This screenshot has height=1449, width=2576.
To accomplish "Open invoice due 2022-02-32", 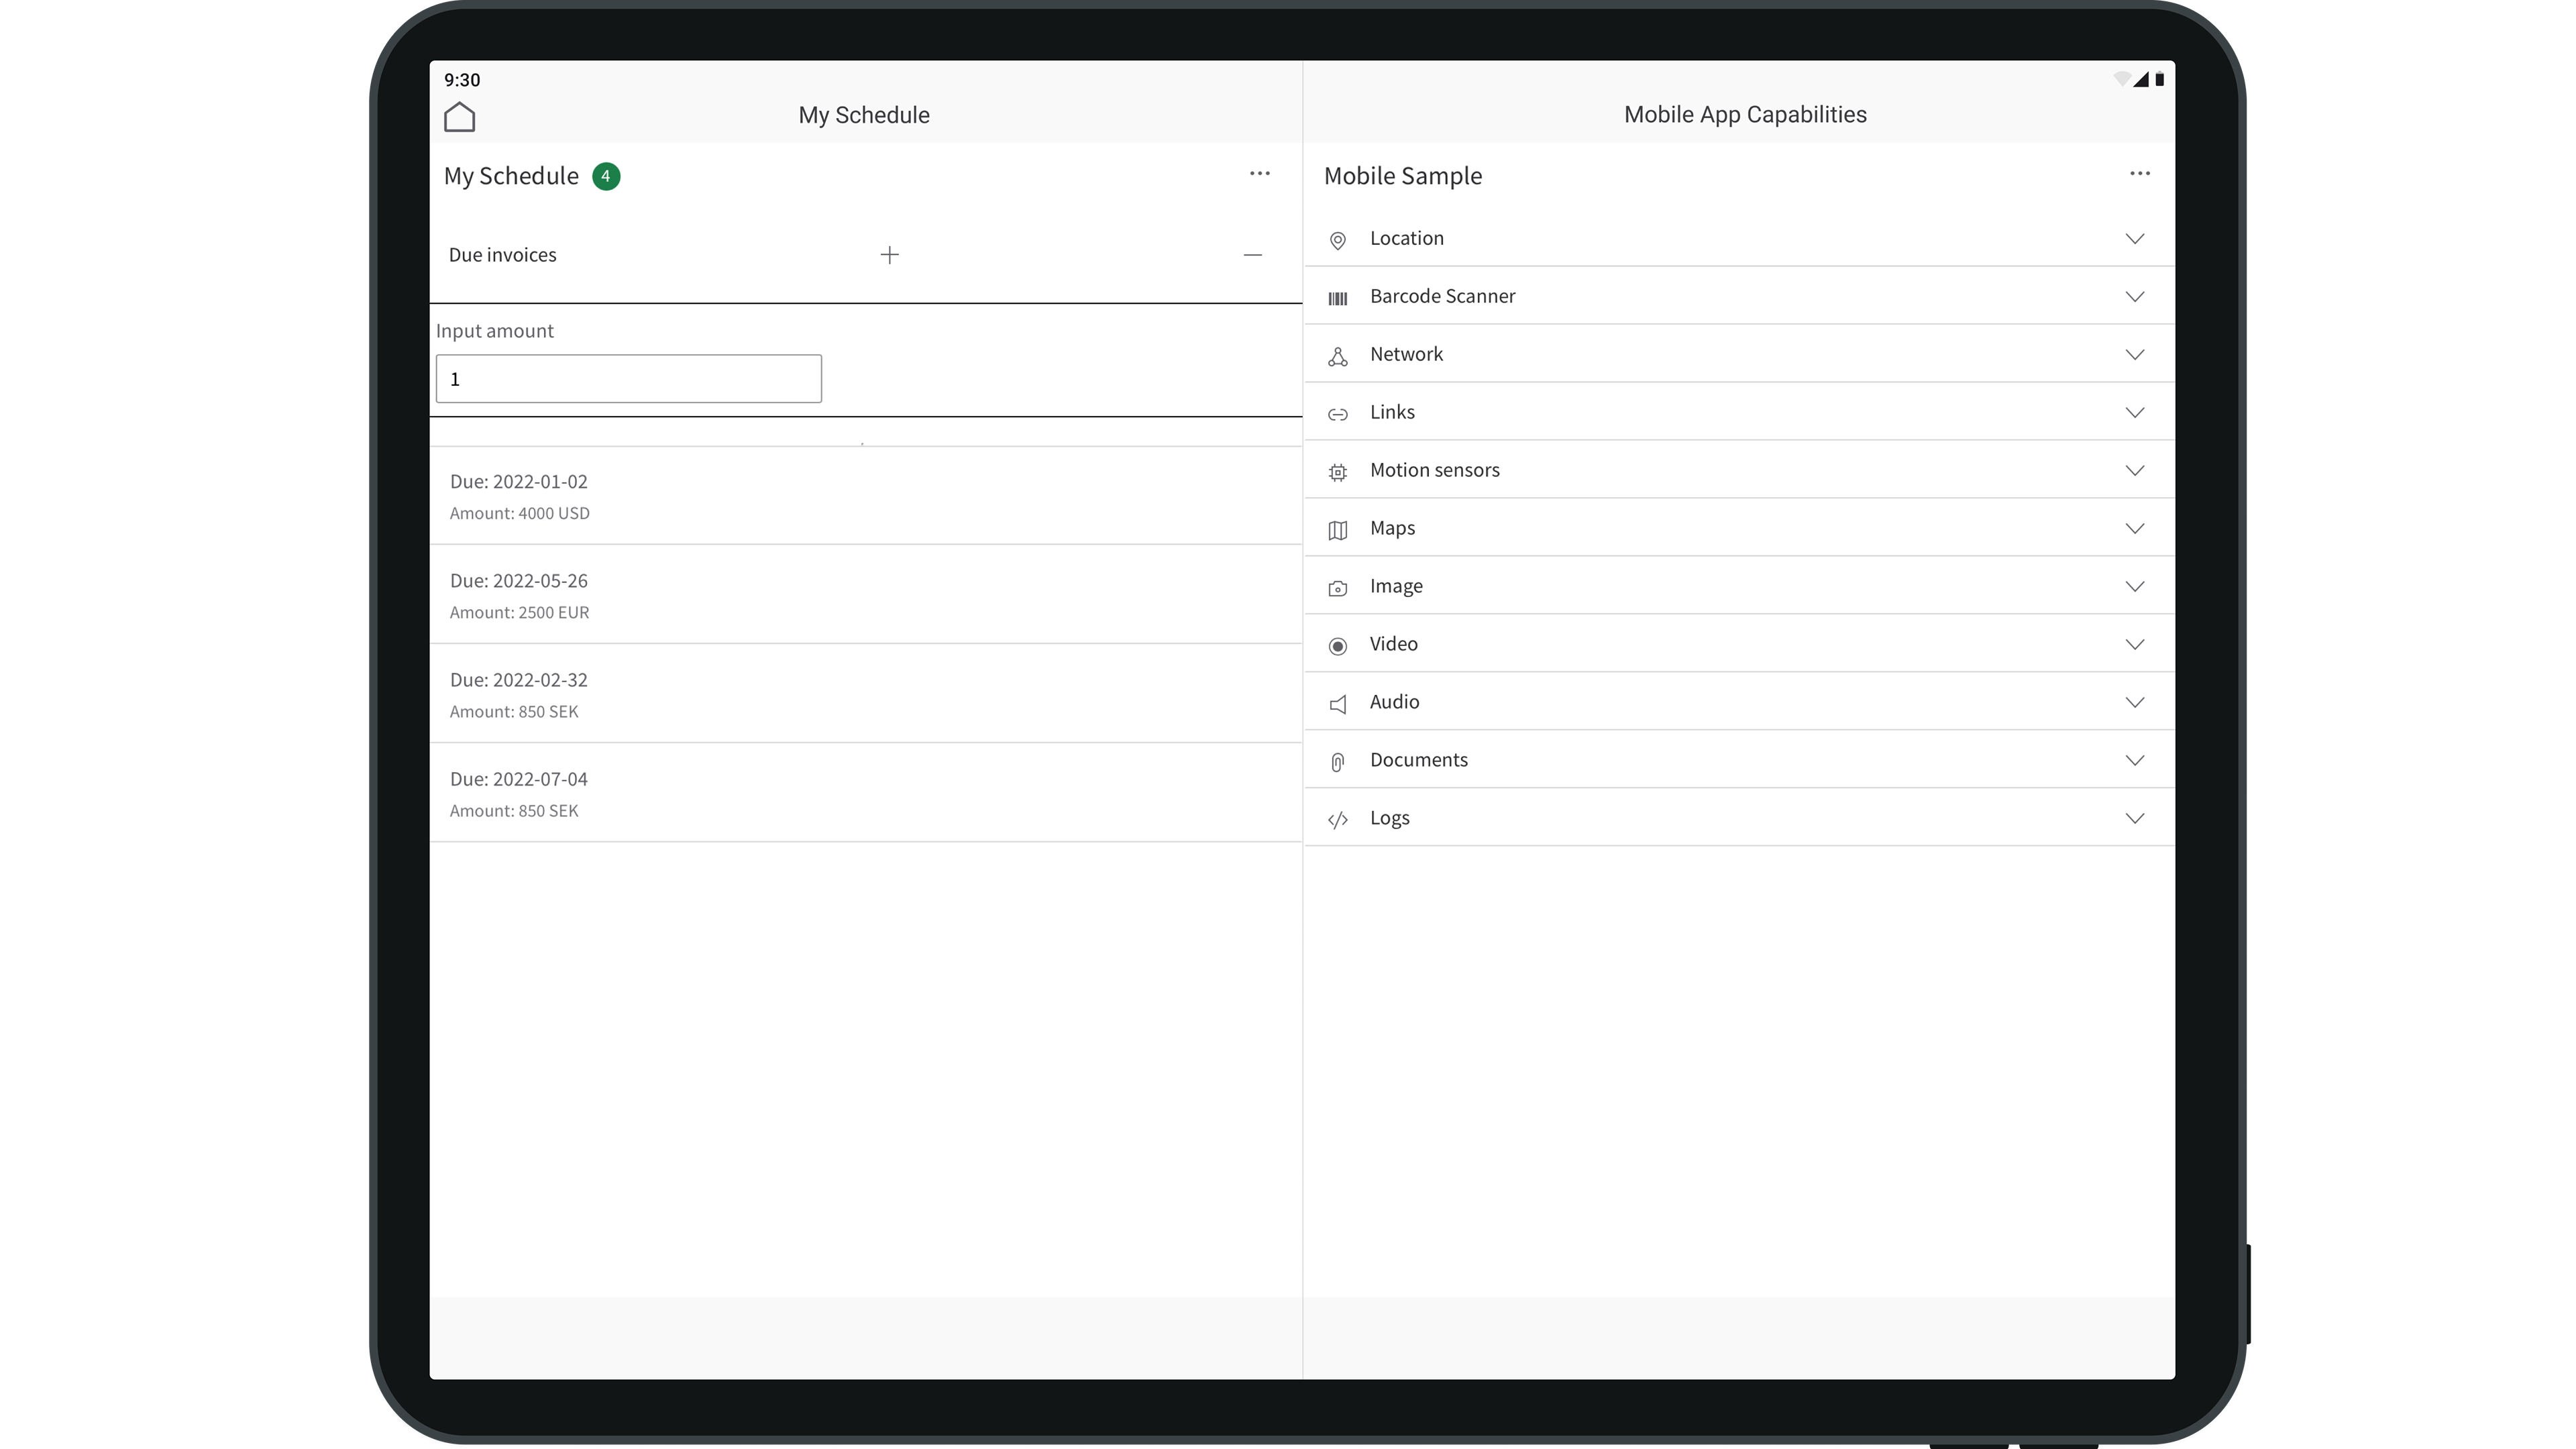I will click(x=865, y=694).
